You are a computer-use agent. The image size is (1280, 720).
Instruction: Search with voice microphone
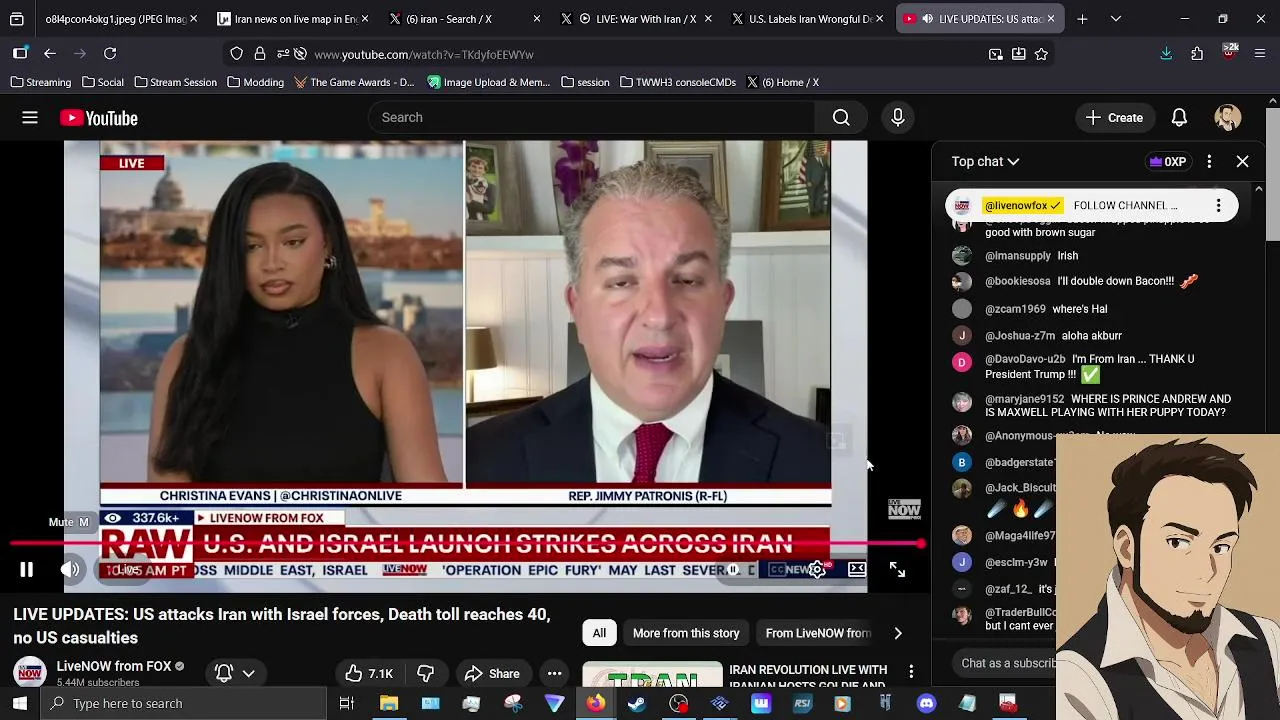898,118
